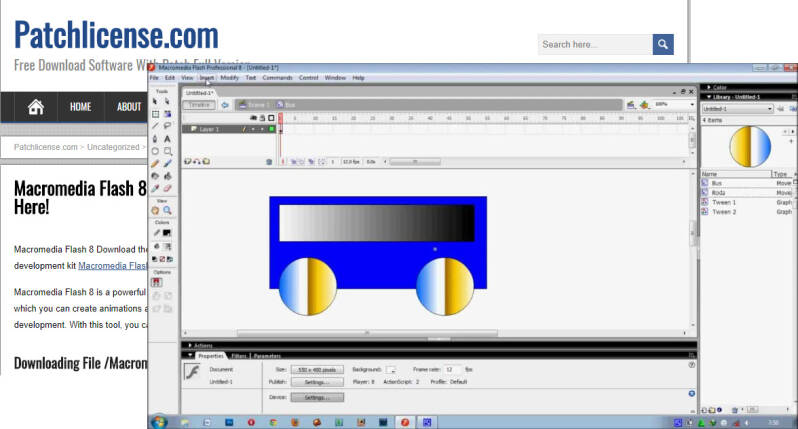Click the website's blue search button

(x=663, y=44)
